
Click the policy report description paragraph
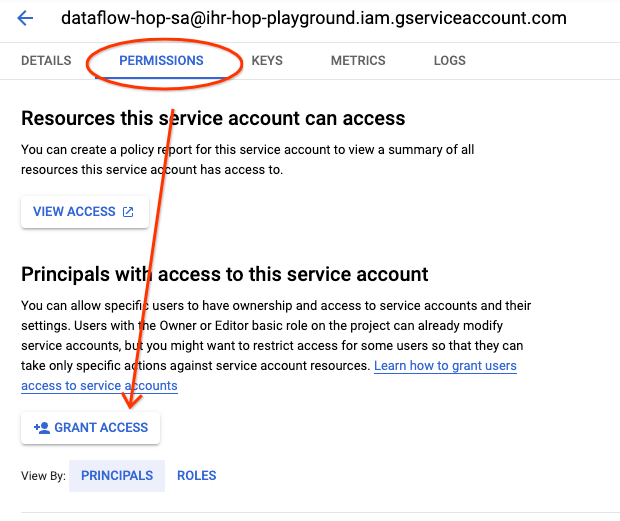tap(247, 160)
